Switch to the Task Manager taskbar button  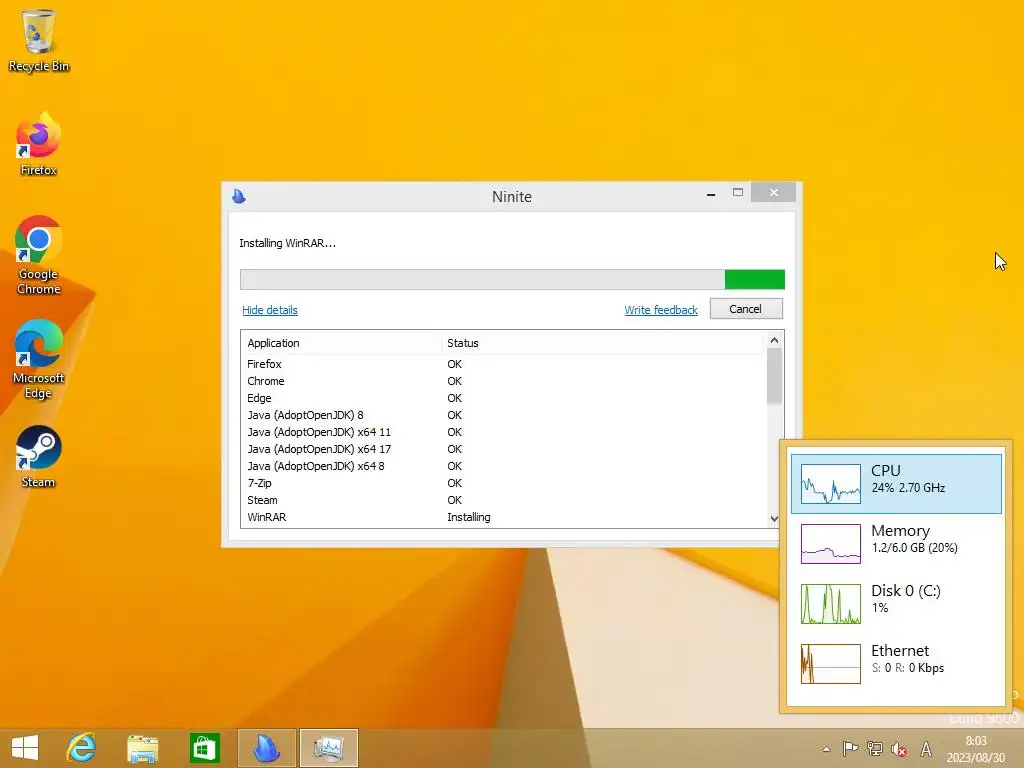pyautogui.click(x=328, y=748)
